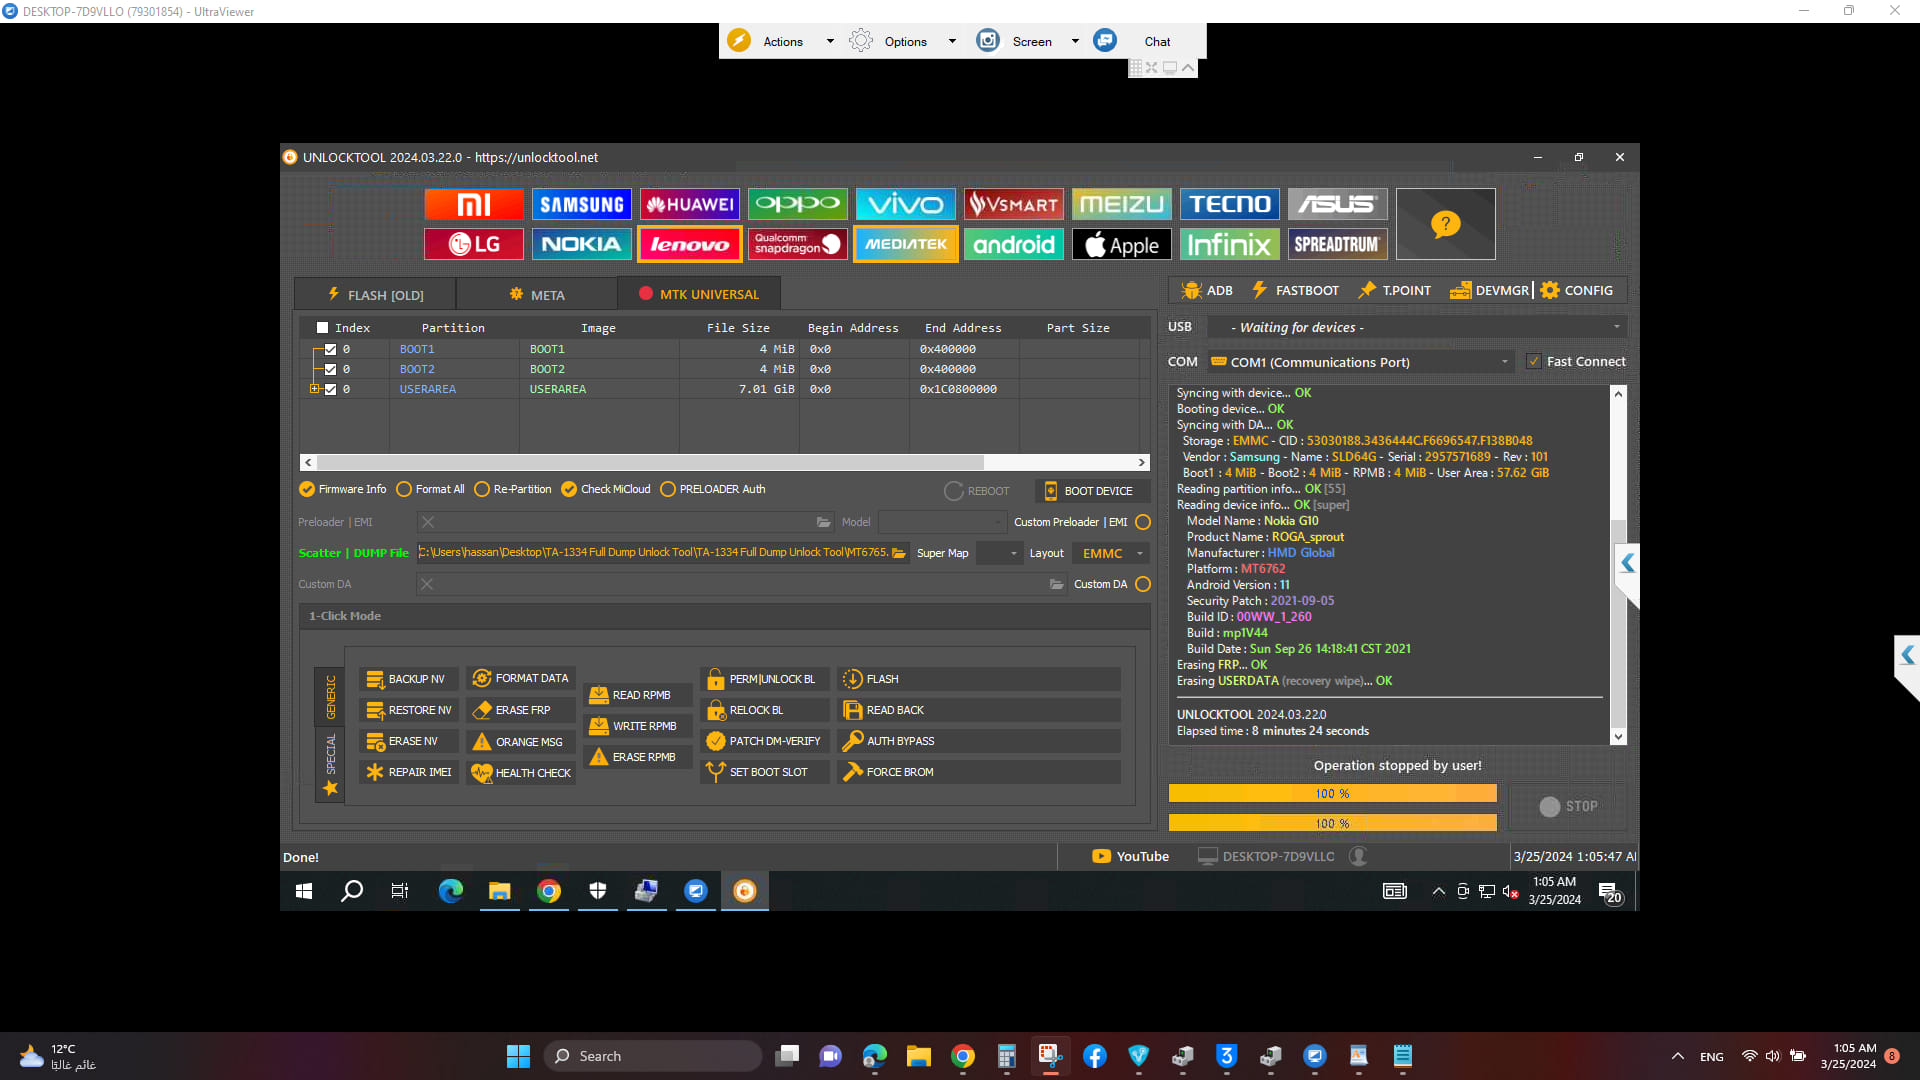Enable Custom DA radio button
The width and height of the screenshot is (1920, 1080).
[x=1143, y=584]
